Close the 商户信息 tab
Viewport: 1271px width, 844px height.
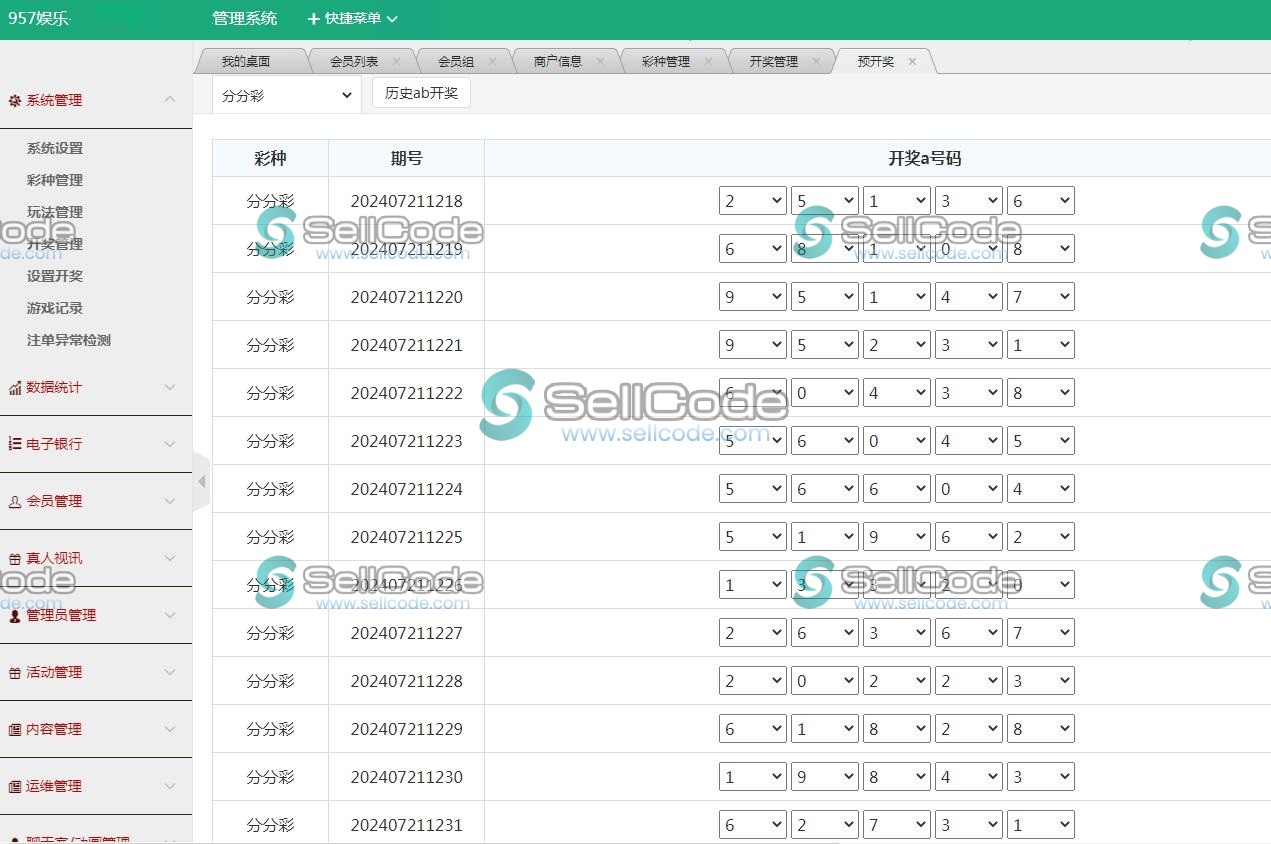pyautogui.click(x=601, y=60)
